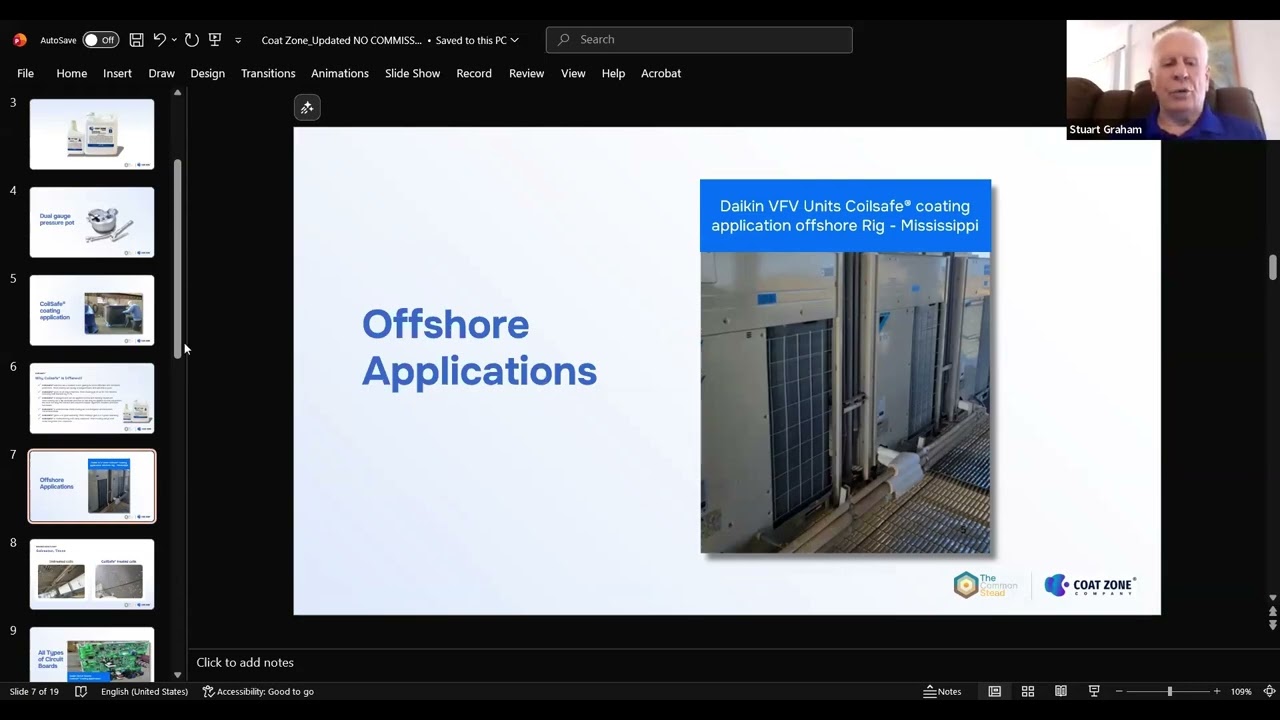Open the Transitions tab

tap(268, 73)
